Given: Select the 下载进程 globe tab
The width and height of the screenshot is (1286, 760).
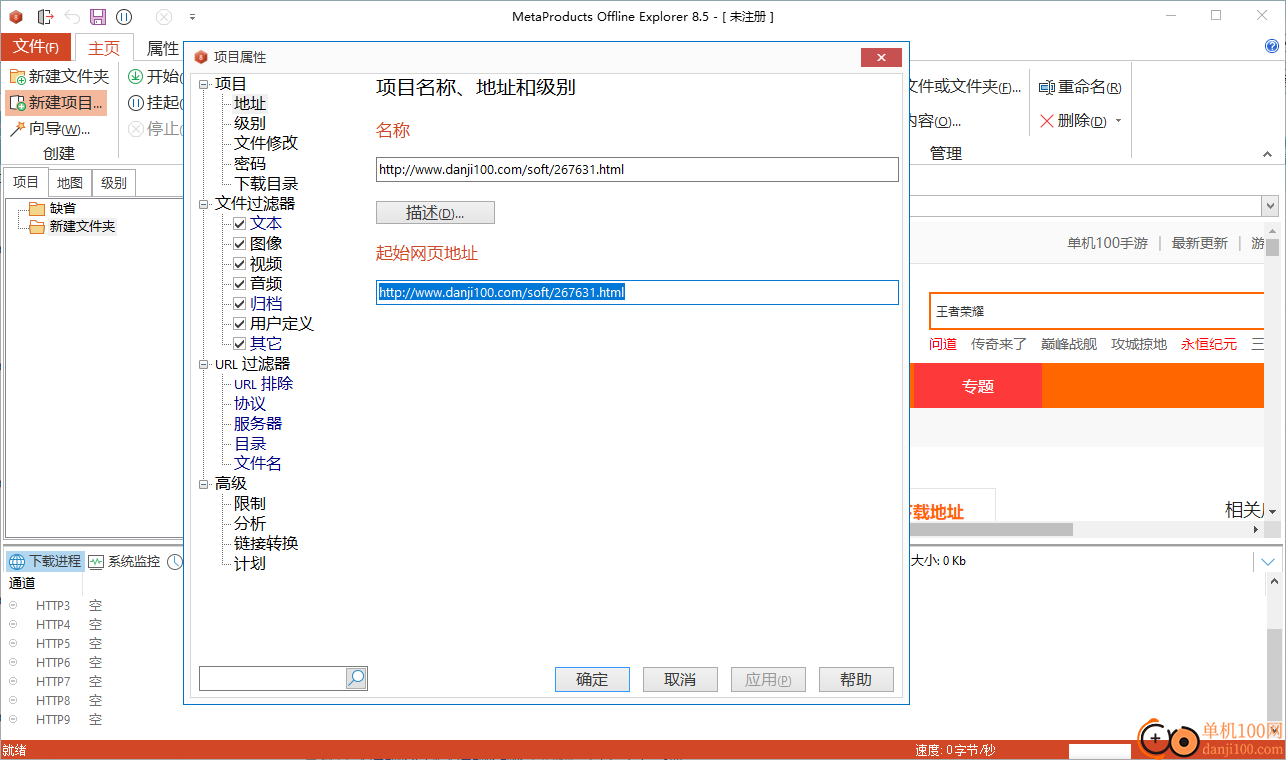Looking at the screenshot, I should (x=45, y=561).
